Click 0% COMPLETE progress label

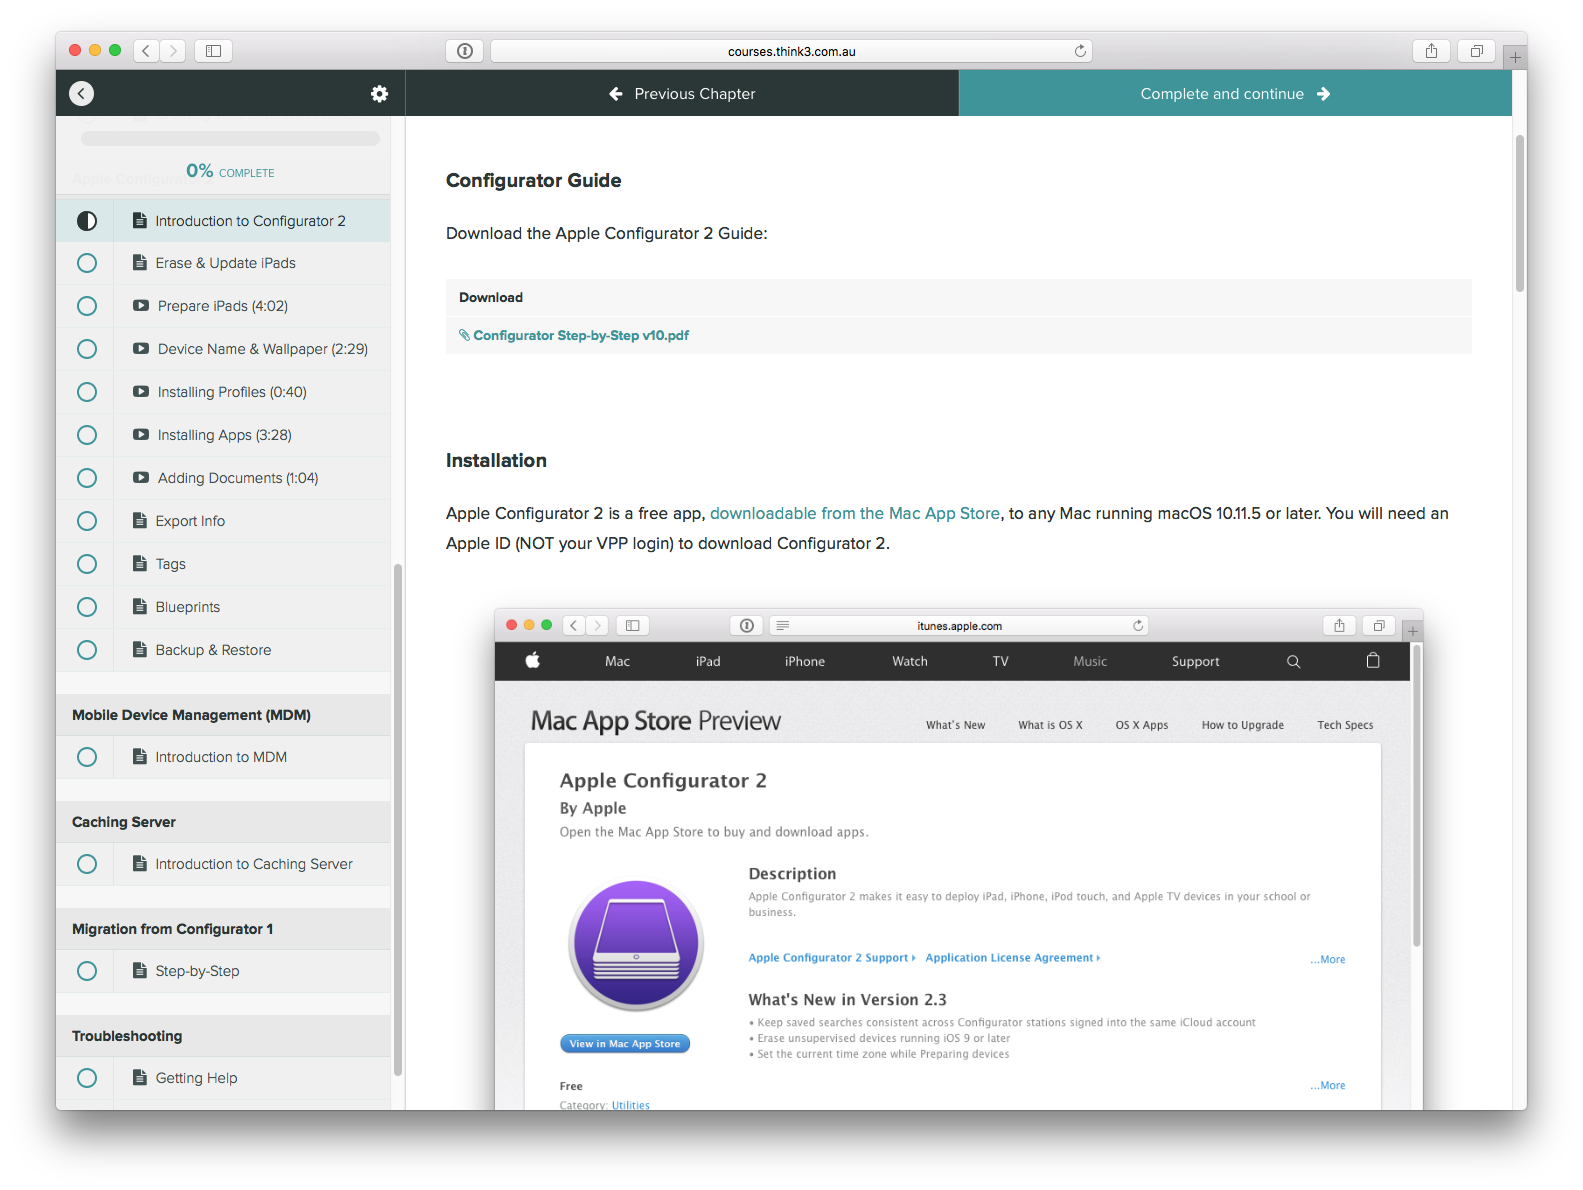tap(230, 171)
